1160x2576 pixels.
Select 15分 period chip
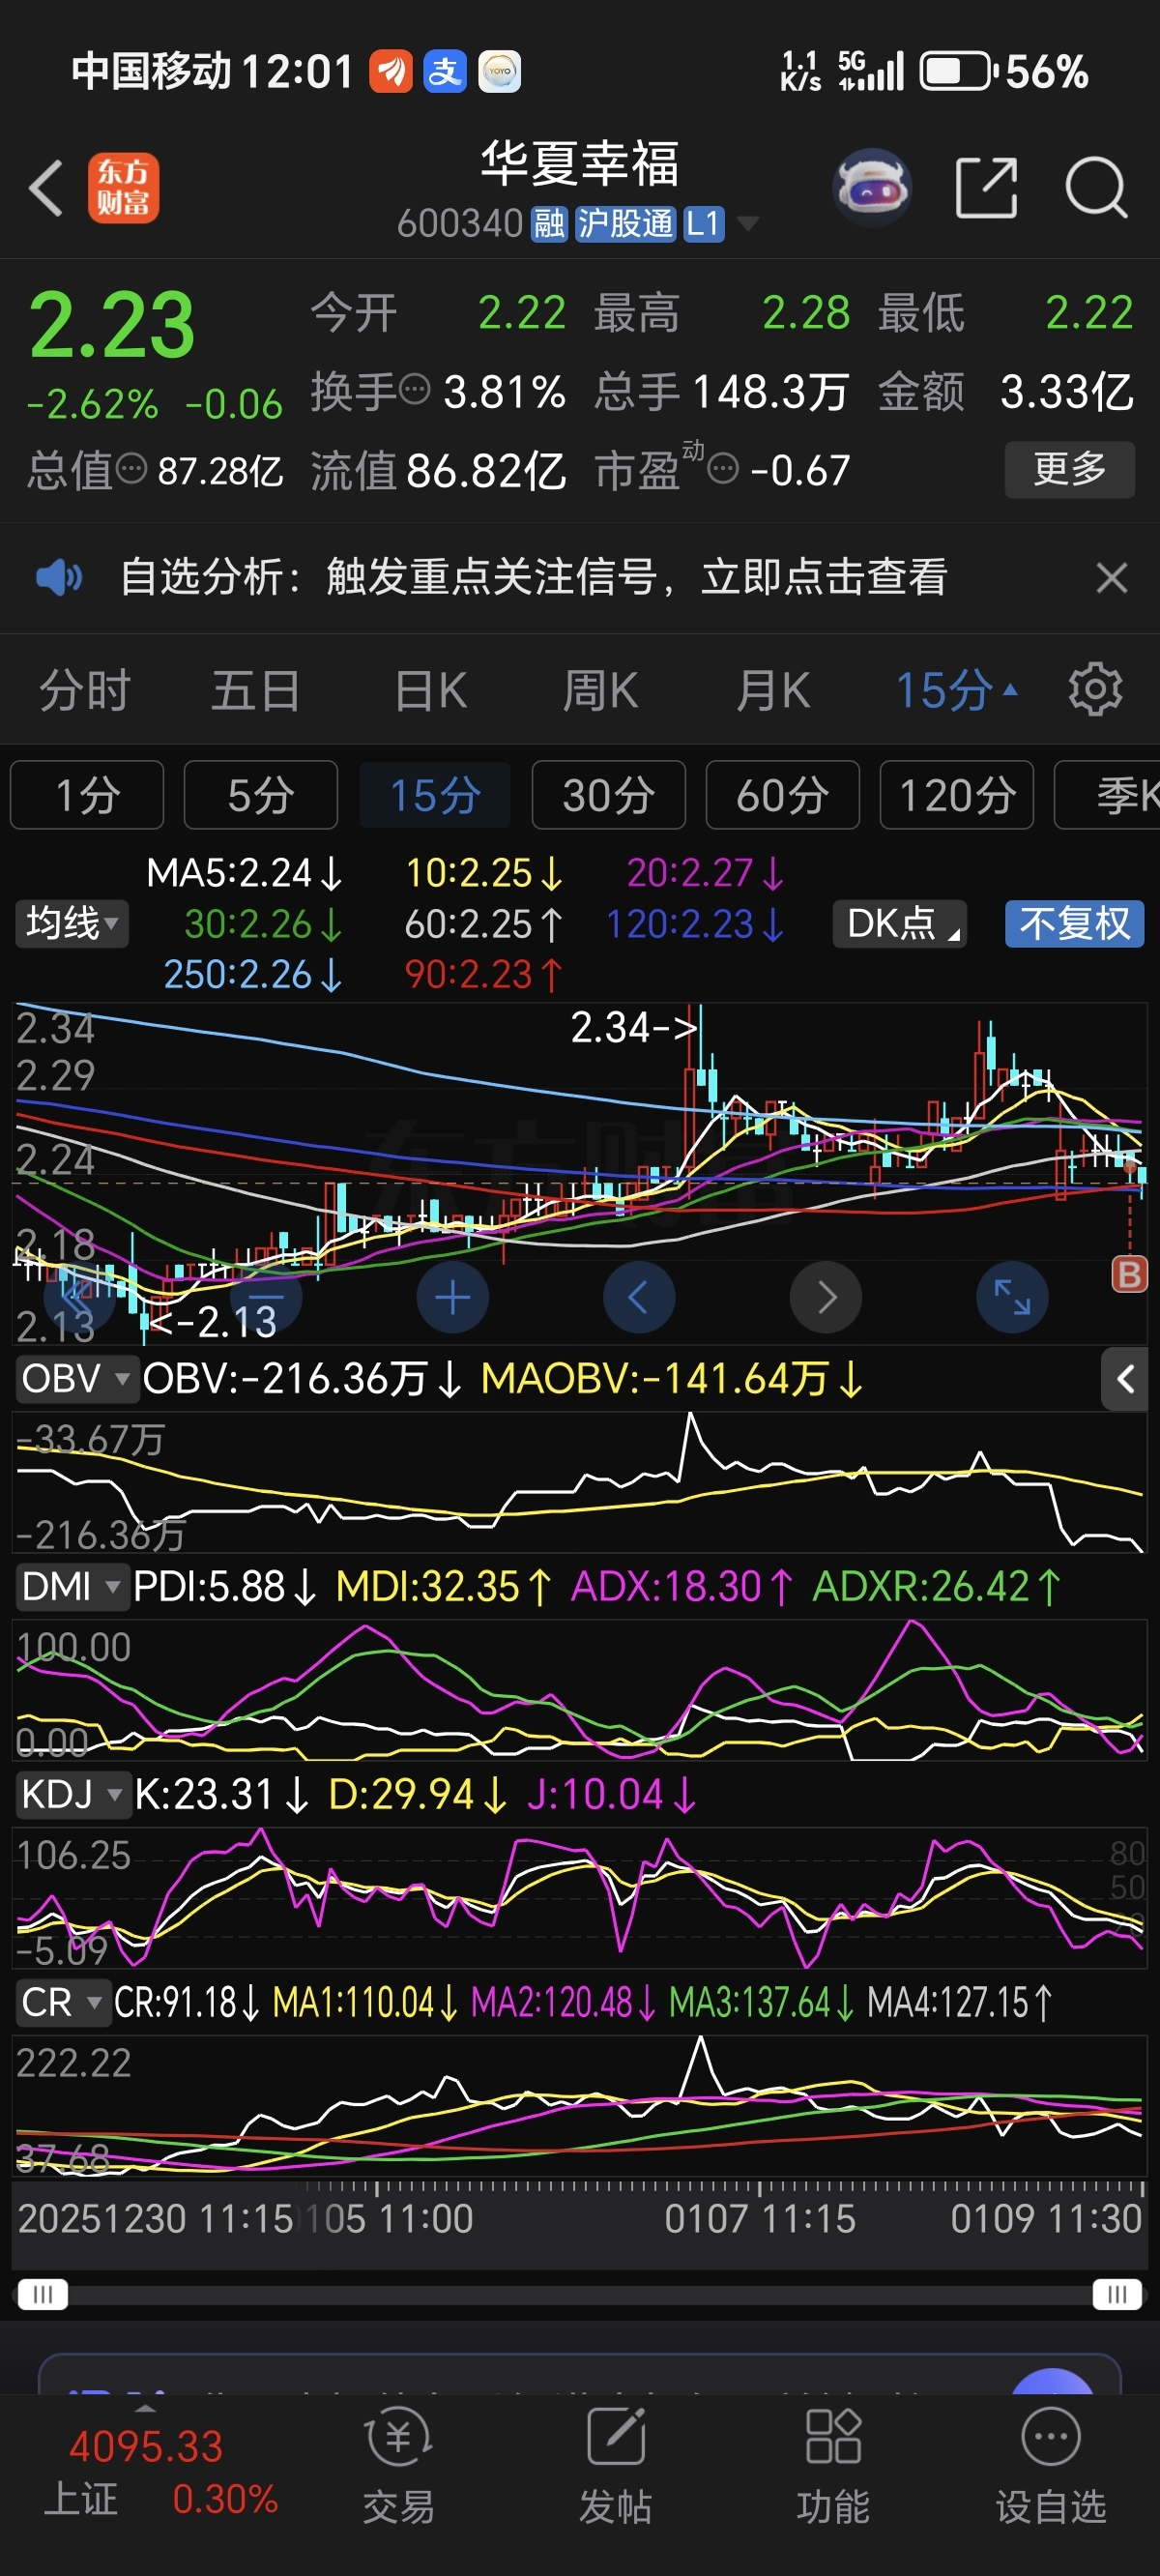[435, 795]
